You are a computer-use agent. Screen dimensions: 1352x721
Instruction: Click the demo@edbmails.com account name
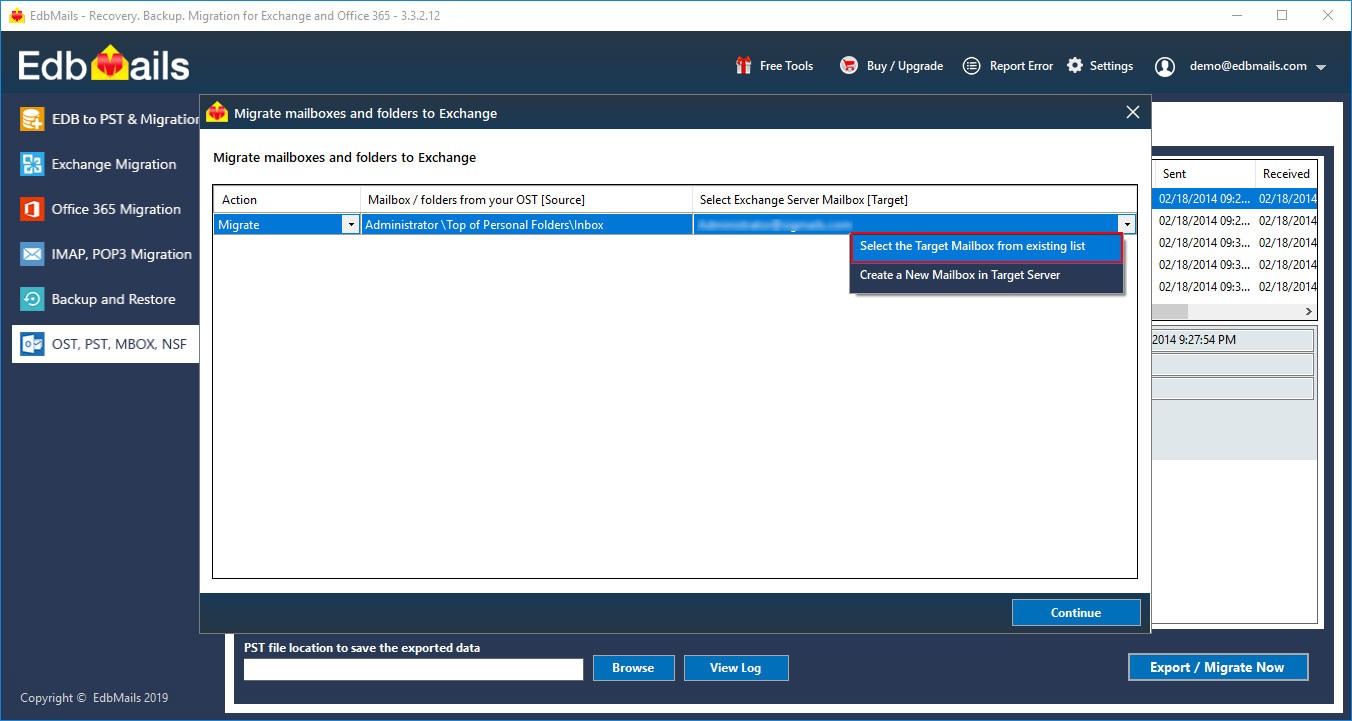coord(1248,66)
